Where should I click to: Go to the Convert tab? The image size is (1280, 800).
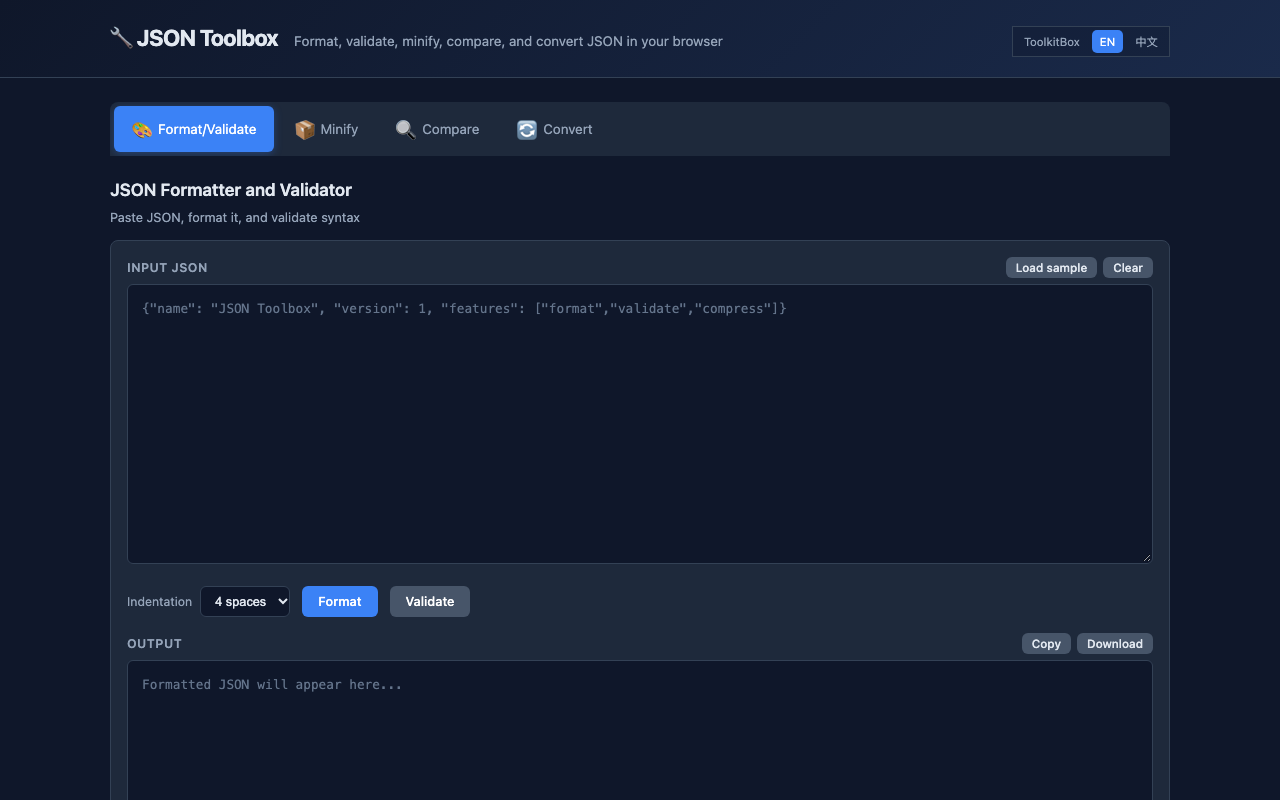click(555, 129)
